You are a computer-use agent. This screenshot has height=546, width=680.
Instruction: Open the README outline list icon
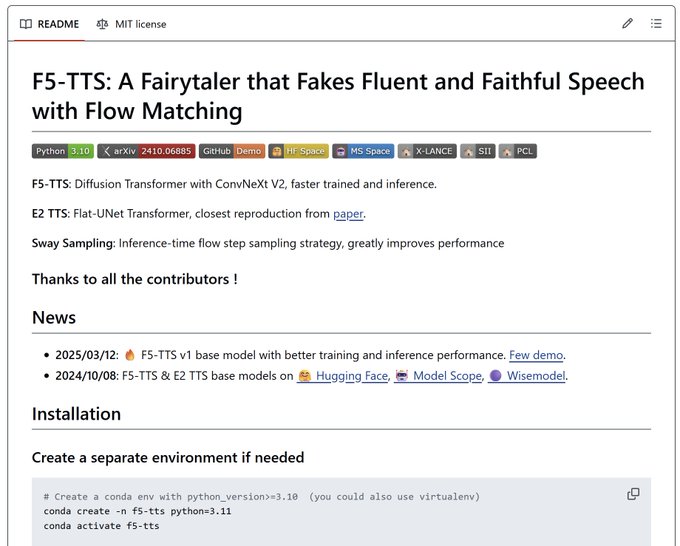pyautogui.click(x=656, y=23)
